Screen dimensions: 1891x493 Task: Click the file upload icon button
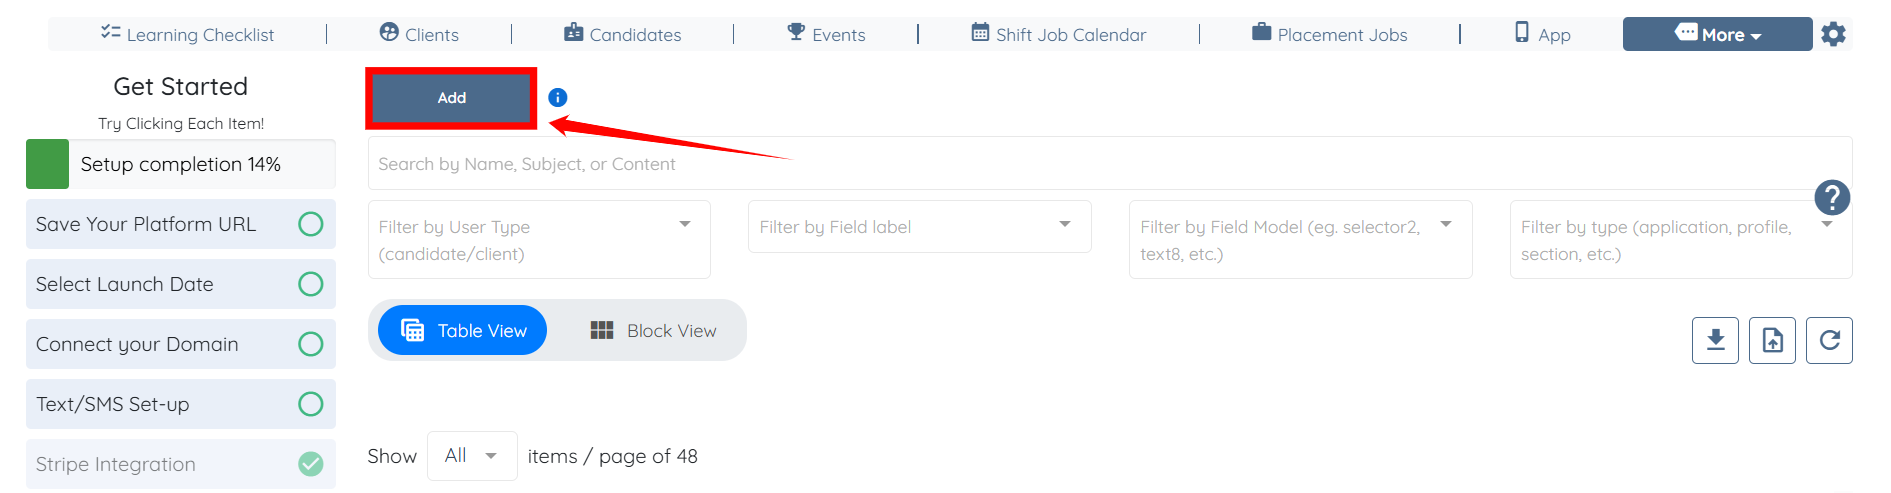pos(1772,340)
